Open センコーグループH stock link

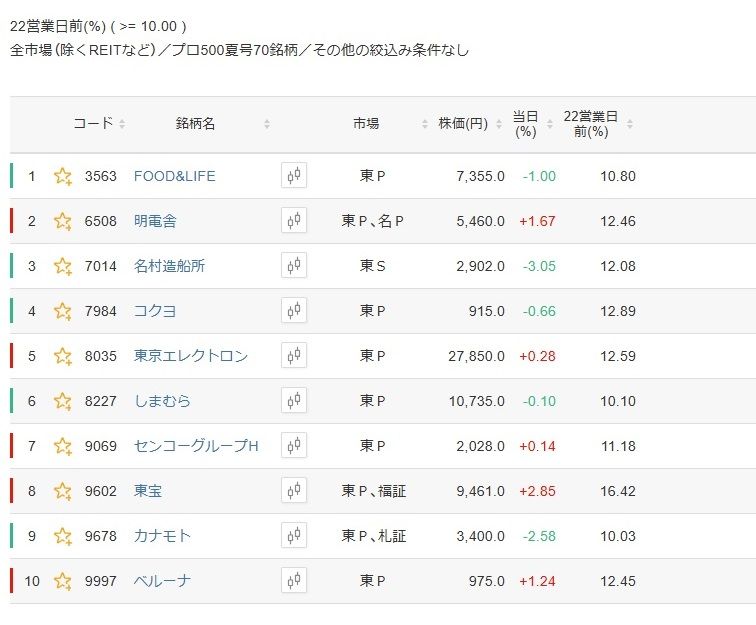coord(196,446)
